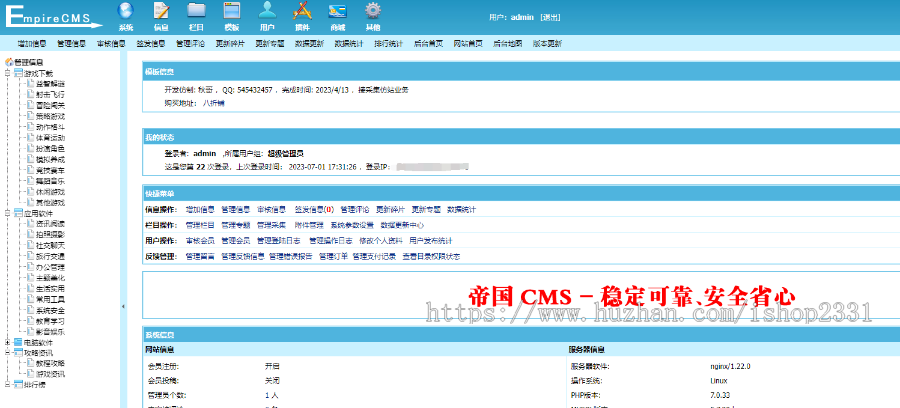Open 管理会员 in the quick menu
Screen dimensions: 900x408
[235, 241]
